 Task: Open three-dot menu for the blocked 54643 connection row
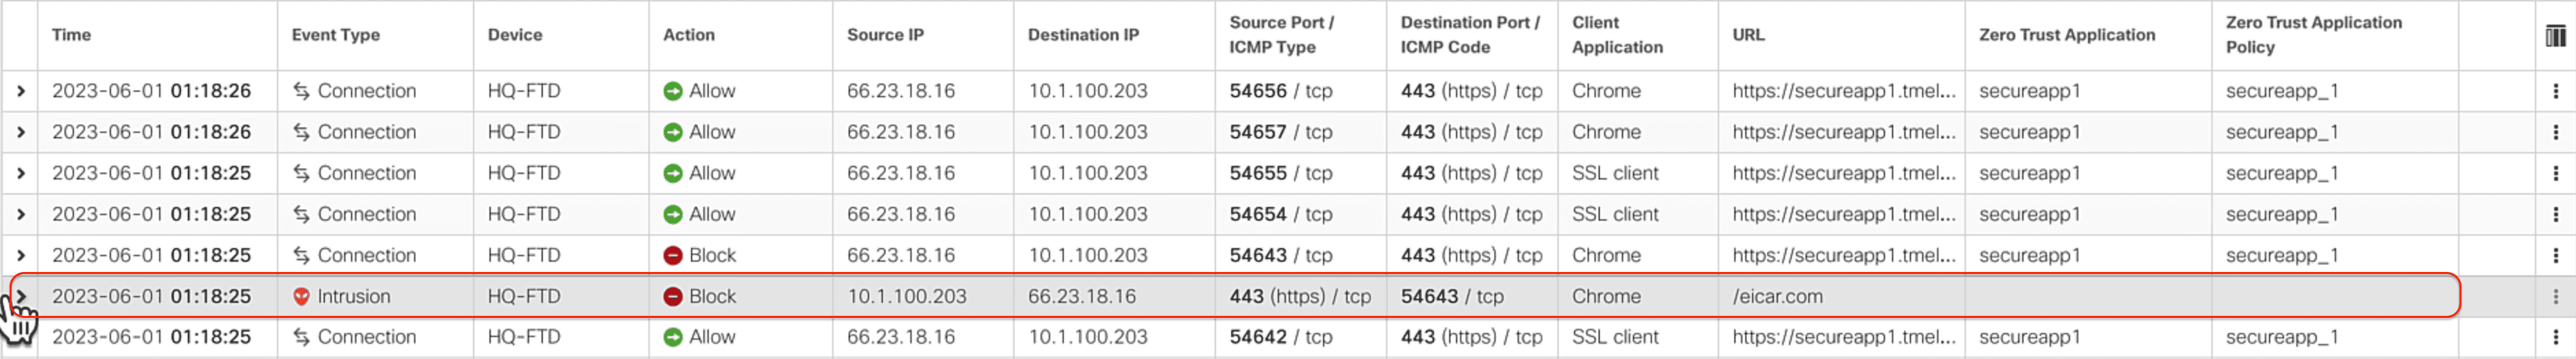coord(2555,256)
